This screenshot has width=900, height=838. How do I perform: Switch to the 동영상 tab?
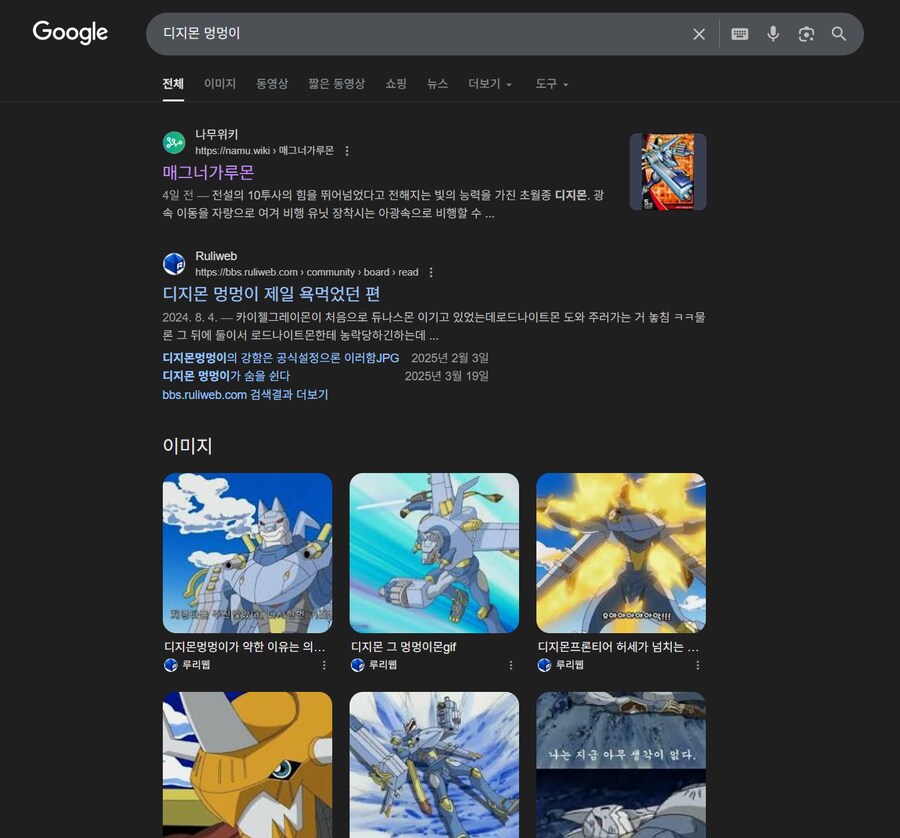pos(271,84)
